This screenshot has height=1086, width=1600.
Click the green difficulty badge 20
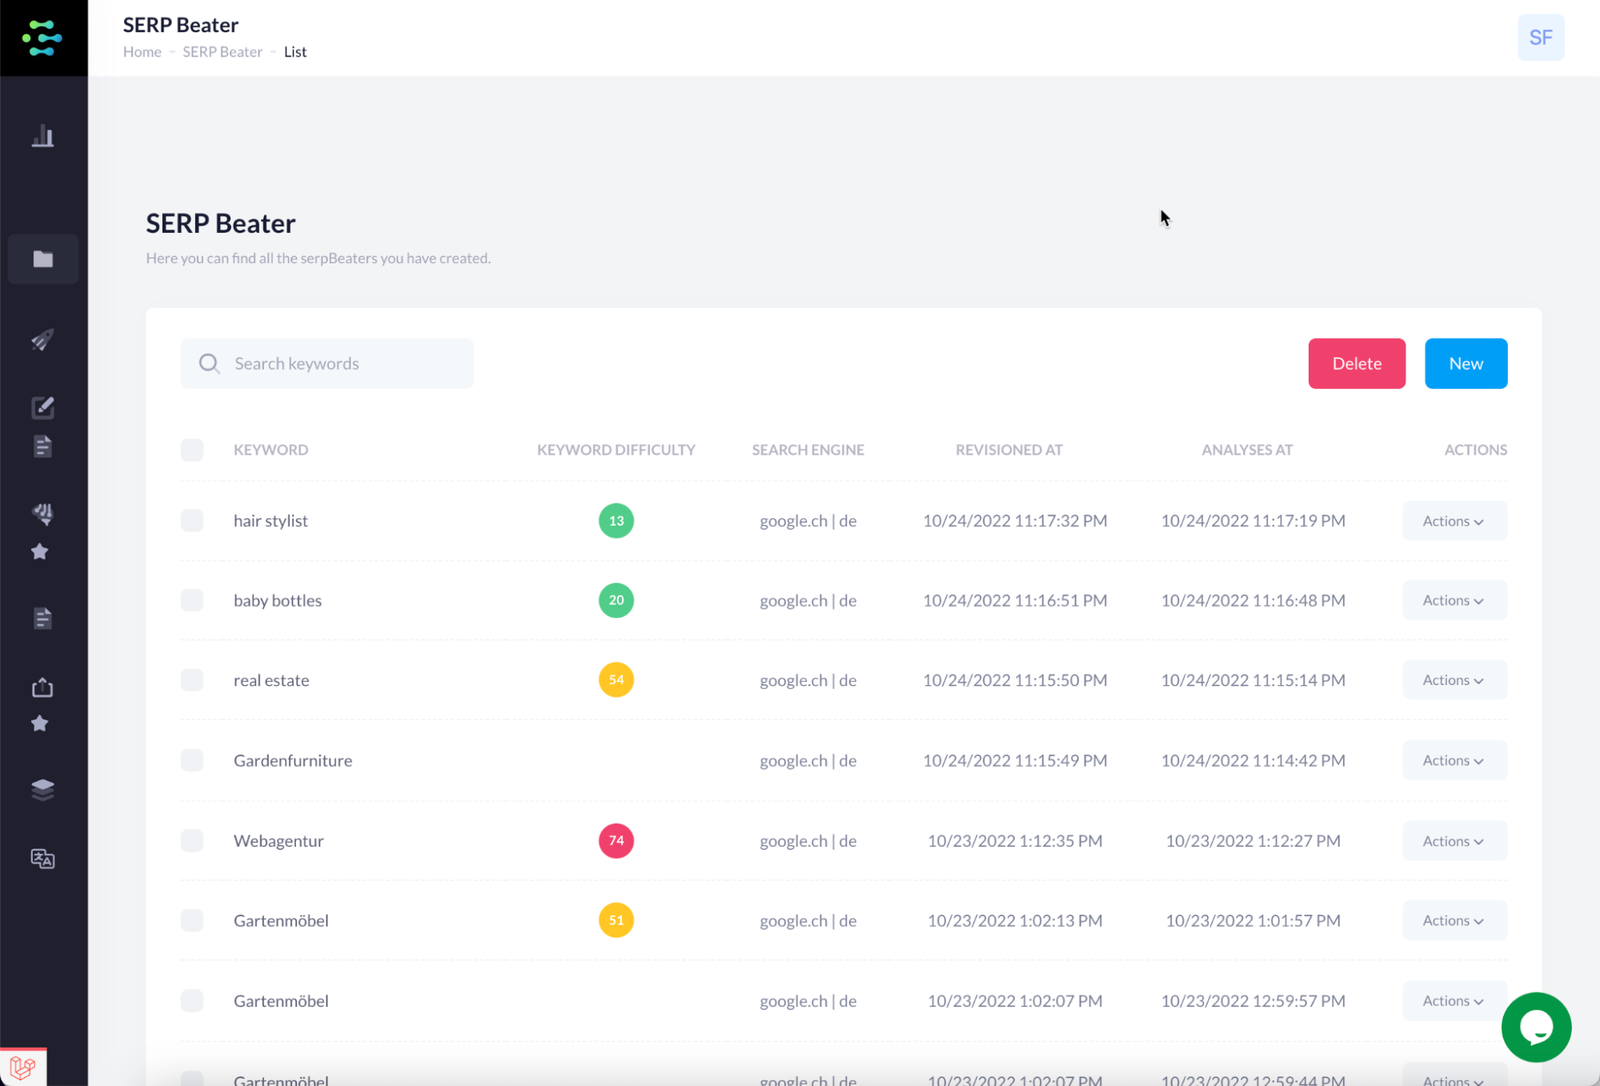(616, 600)
